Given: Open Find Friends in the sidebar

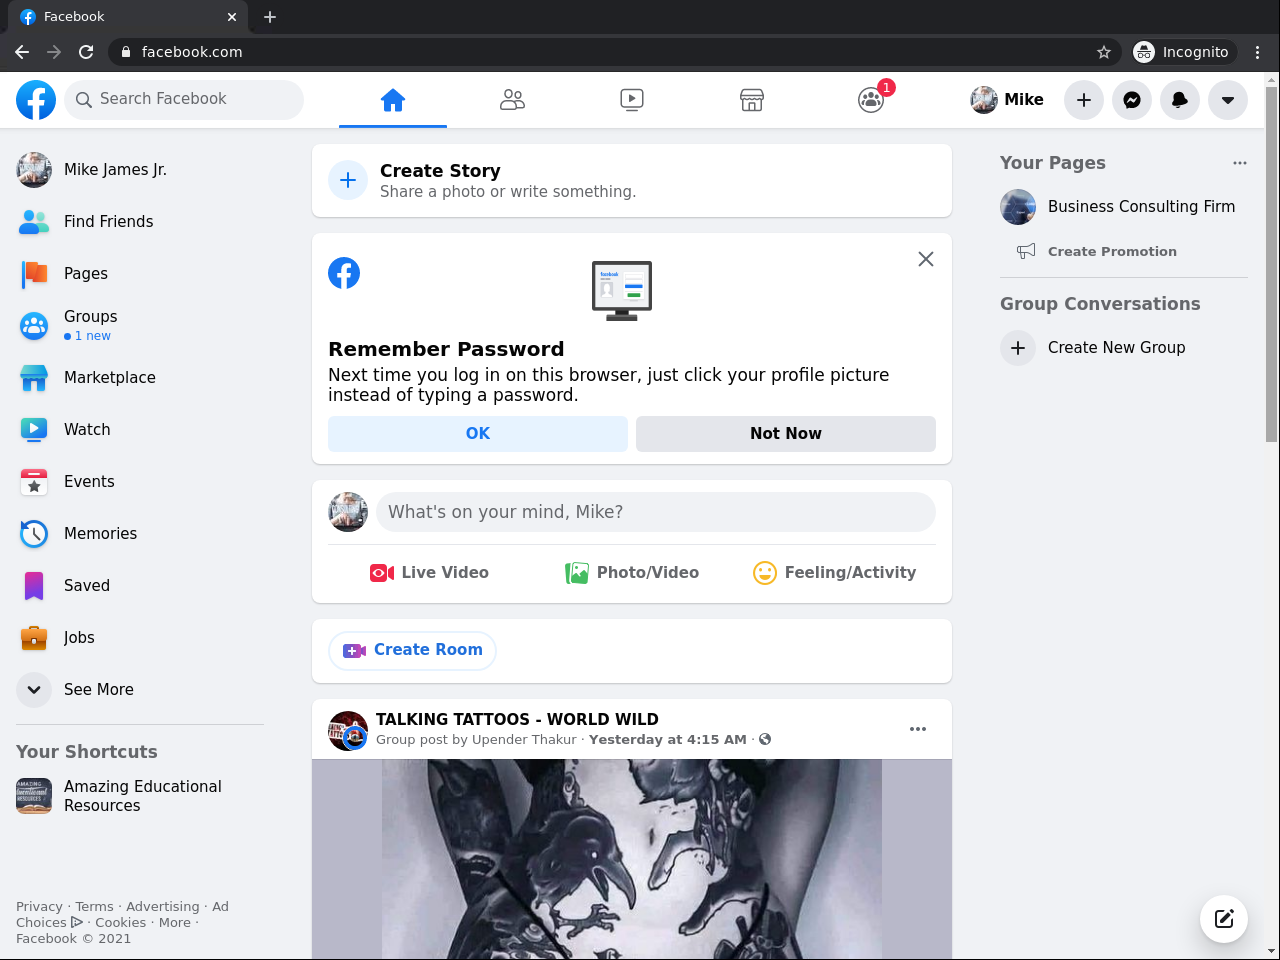Looking at the screenshot, I should (x=140, y=222).
